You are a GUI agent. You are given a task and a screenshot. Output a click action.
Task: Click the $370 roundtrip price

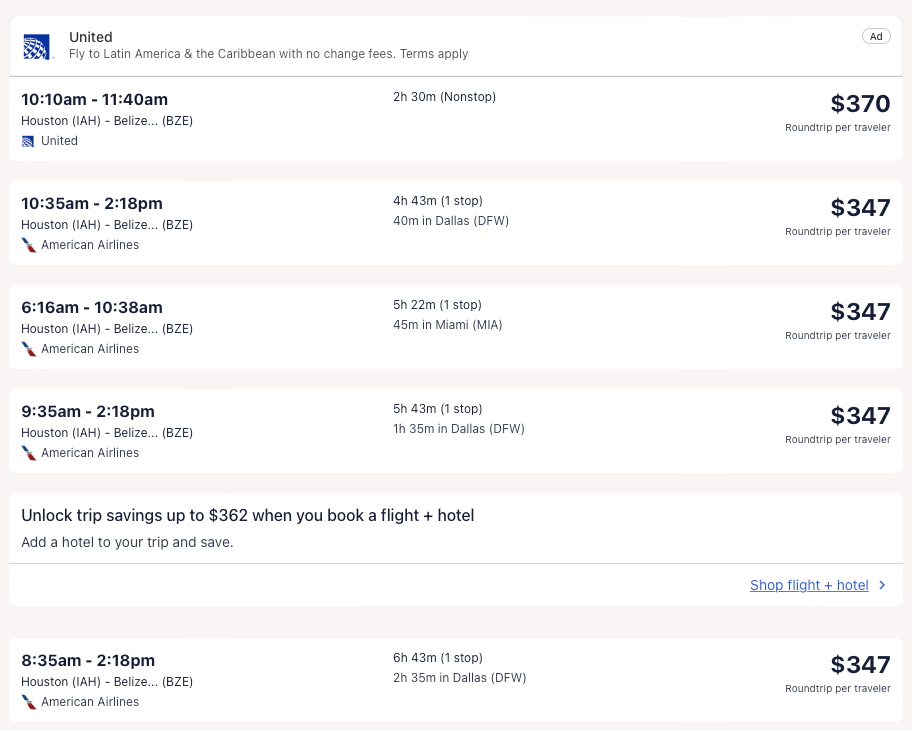pos(859,103)
